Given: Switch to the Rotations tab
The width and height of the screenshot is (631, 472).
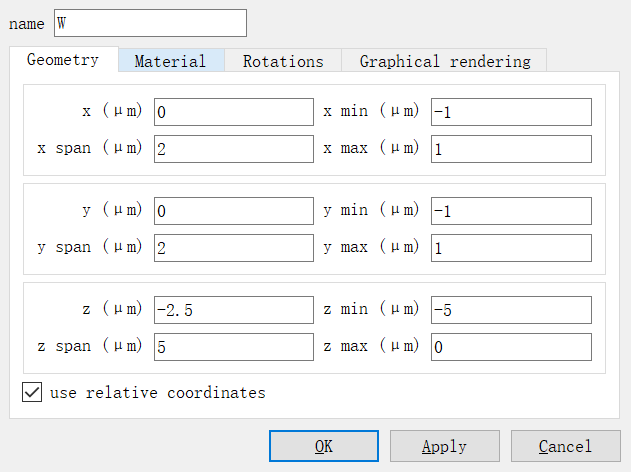Looking at the screenshot, I should pyautogui.click(x=283, y=61).
